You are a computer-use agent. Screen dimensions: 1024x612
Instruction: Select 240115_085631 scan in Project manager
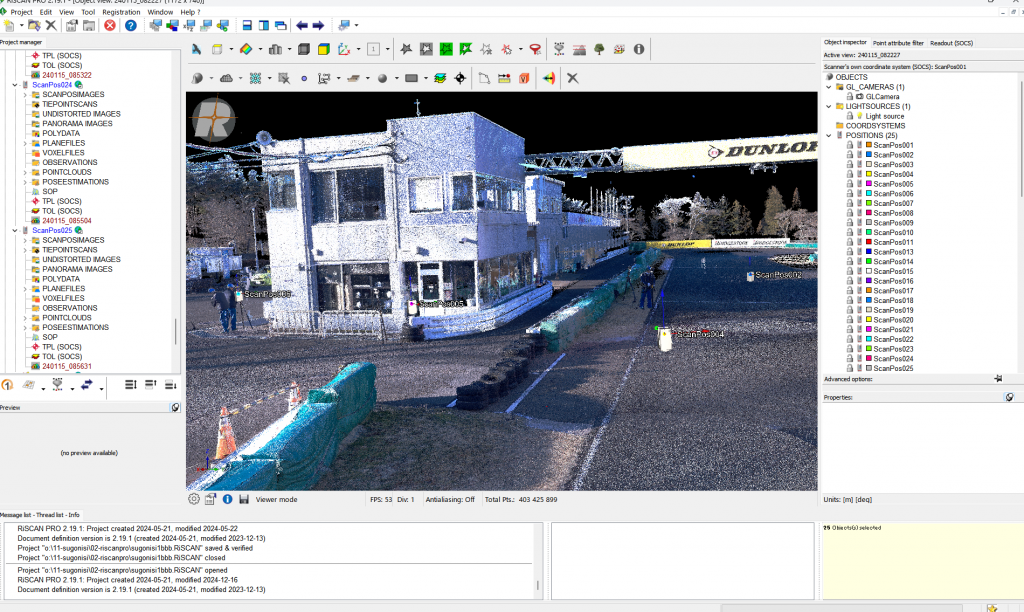coord(66,366)
